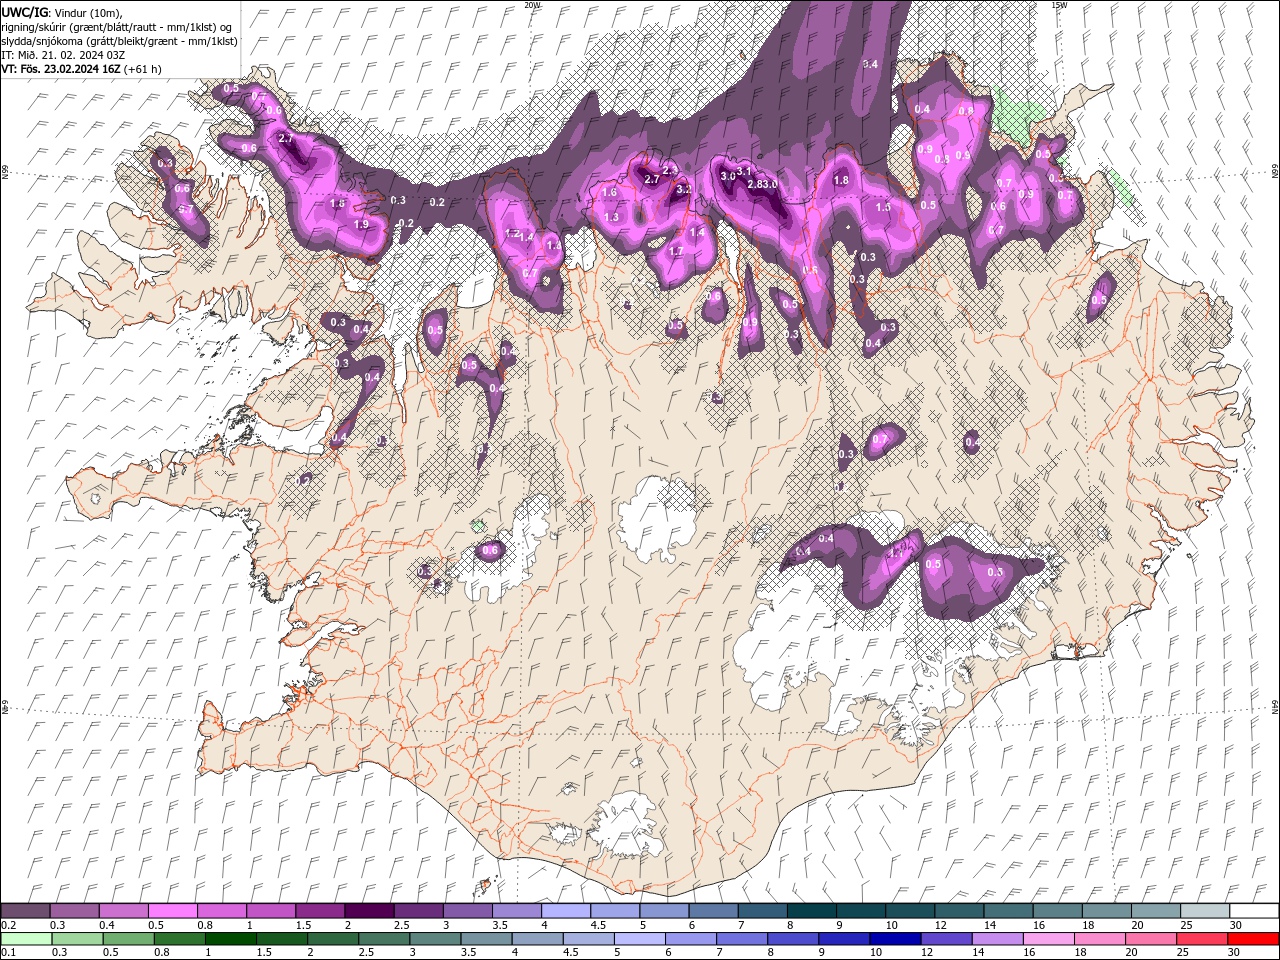Screen dimensions: 1280x960
Task: Pick the palest green 0.1 swatch in rain scale
Action: click(x=26, y=939)
